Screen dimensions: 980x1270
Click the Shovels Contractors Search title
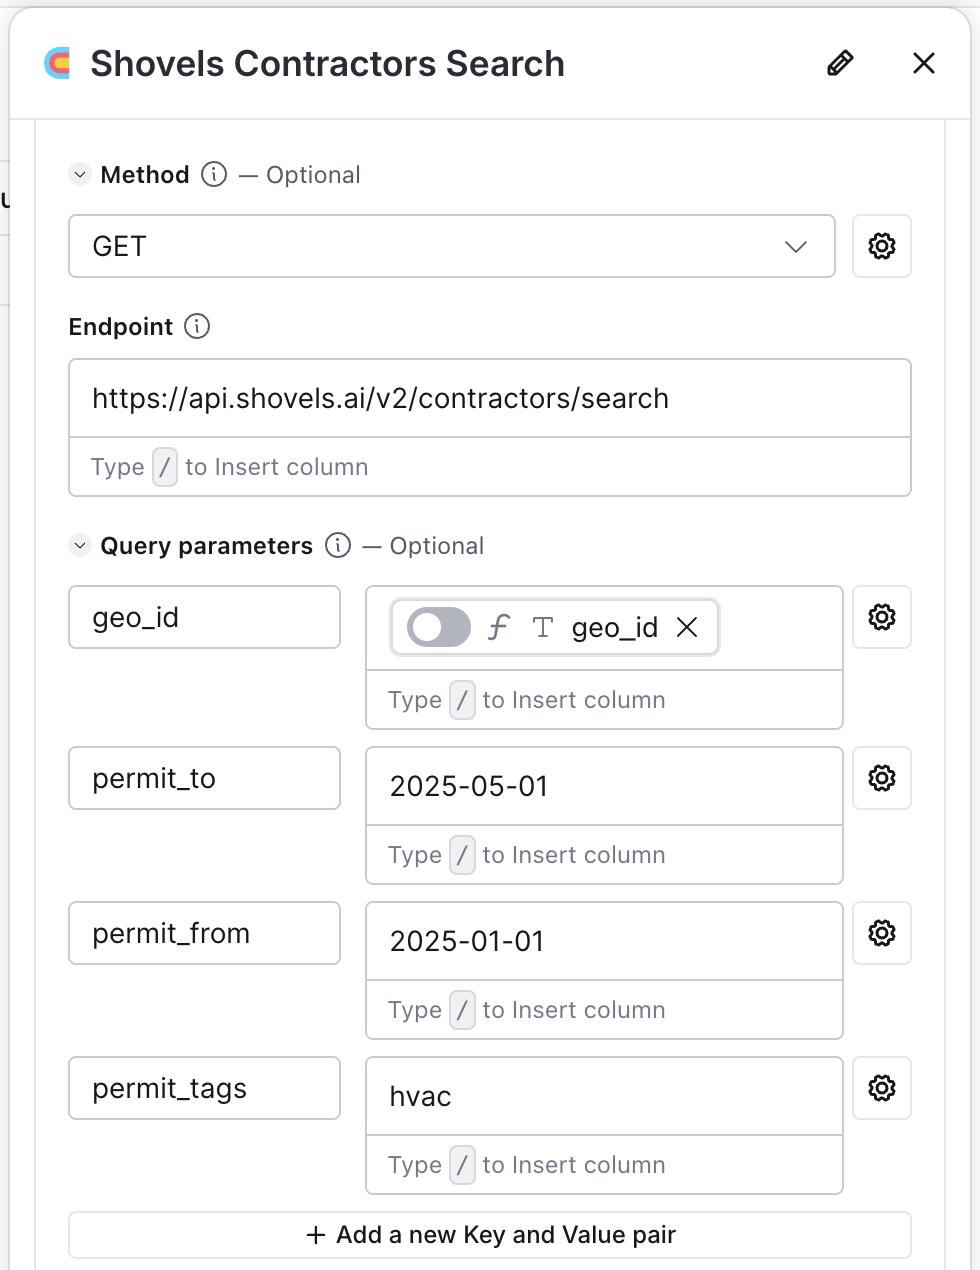327,63
